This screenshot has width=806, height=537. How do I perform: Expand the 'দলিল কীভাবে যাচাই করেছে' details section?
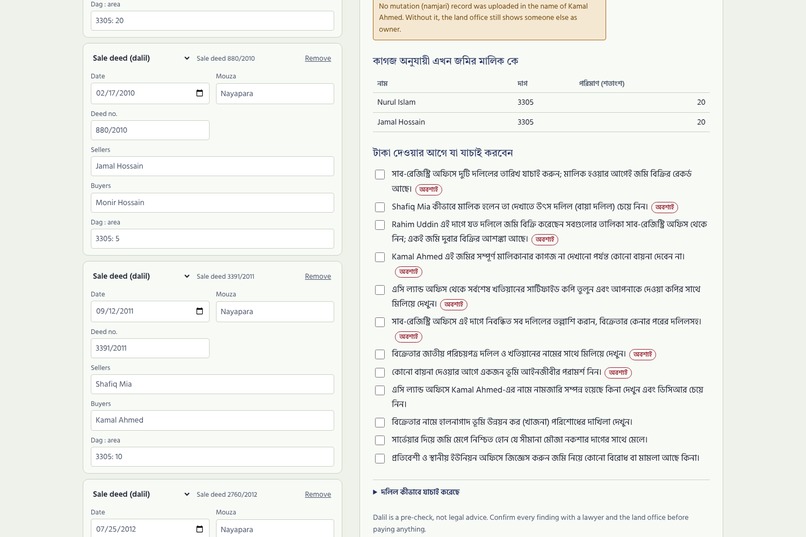coord(416,492)
